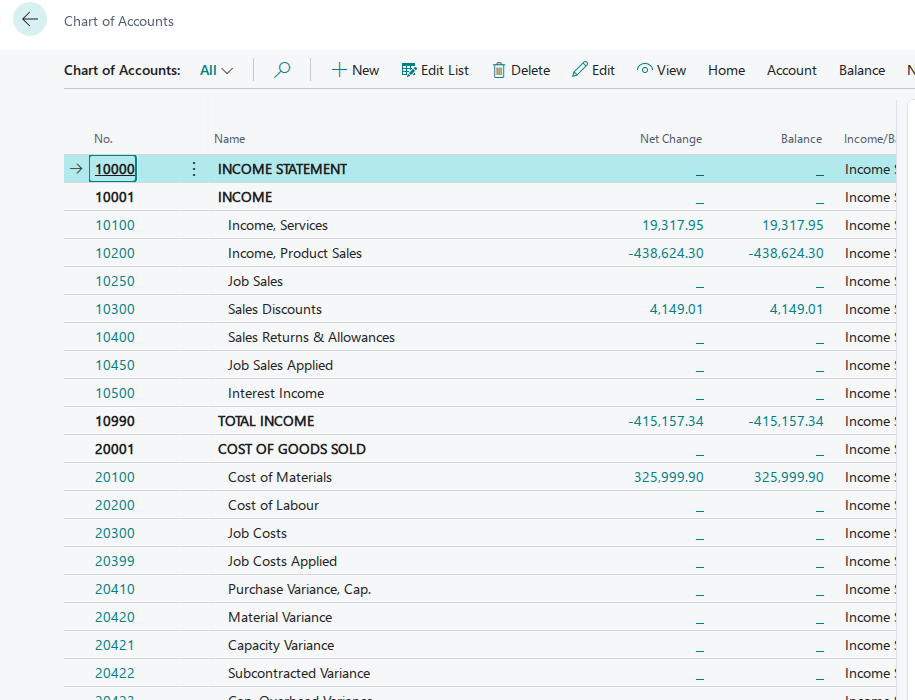Sort by the Name column header
Viewport: 915px width, 700px height.
click(x=229, y=139)
